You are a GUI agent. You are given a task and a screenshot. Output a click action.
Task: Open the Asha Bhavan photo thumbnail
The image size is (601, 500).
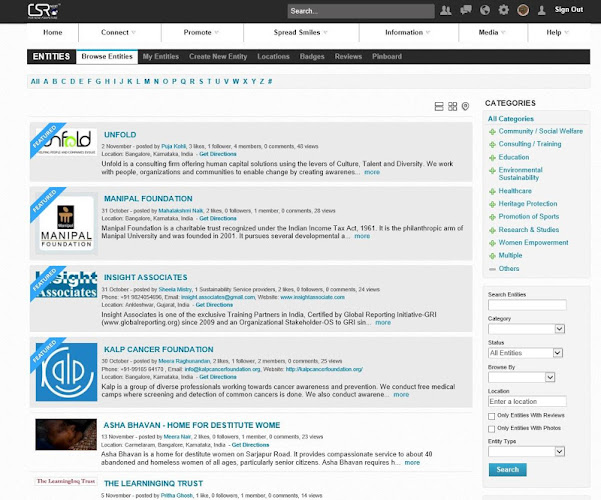pos(66,434)
